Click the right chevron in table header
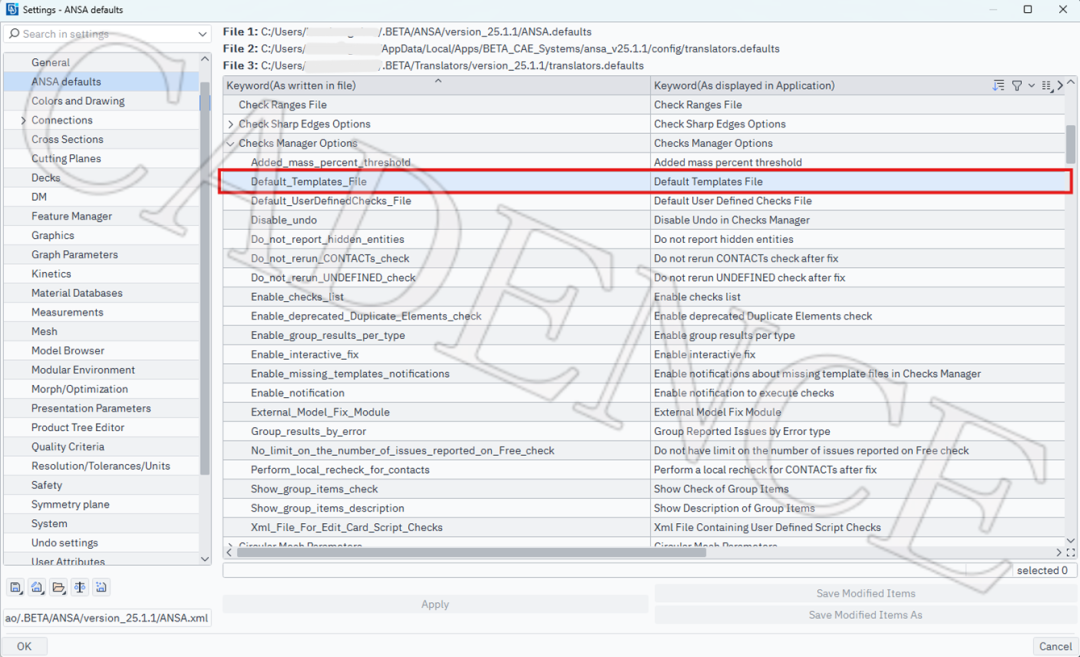This screenshot has height=657, width=1080. coord(1059,85)
